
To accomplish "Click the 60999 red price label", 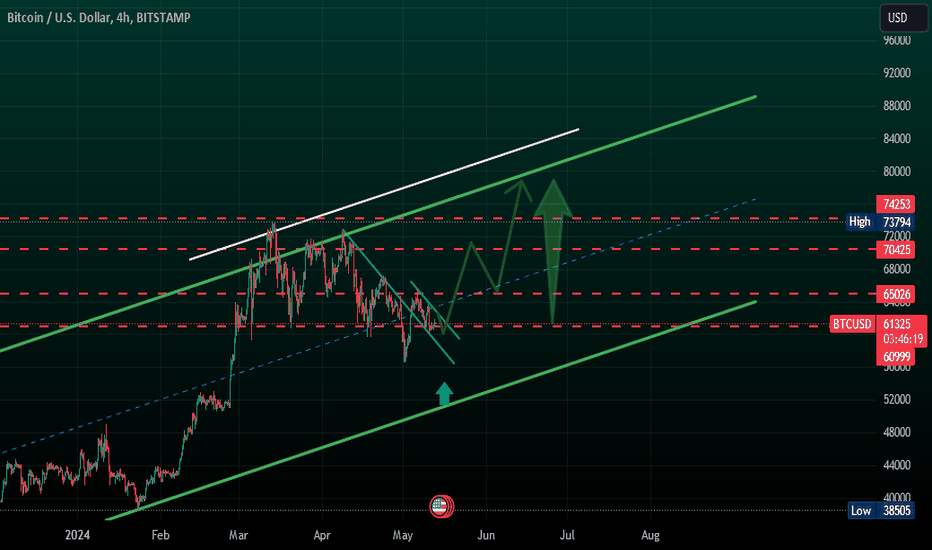I will tap(896, 356).
